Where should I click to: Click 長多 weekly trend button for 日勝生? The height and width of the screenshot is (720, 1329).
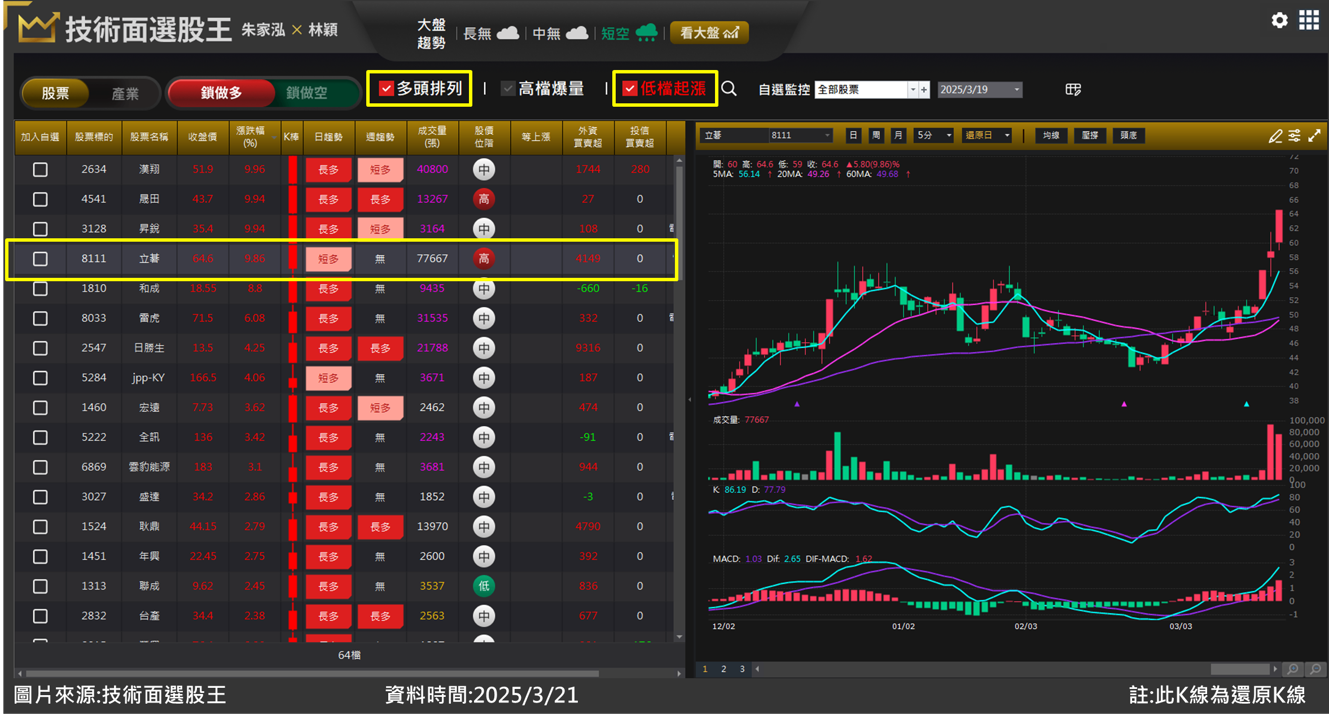click(380, 348)
